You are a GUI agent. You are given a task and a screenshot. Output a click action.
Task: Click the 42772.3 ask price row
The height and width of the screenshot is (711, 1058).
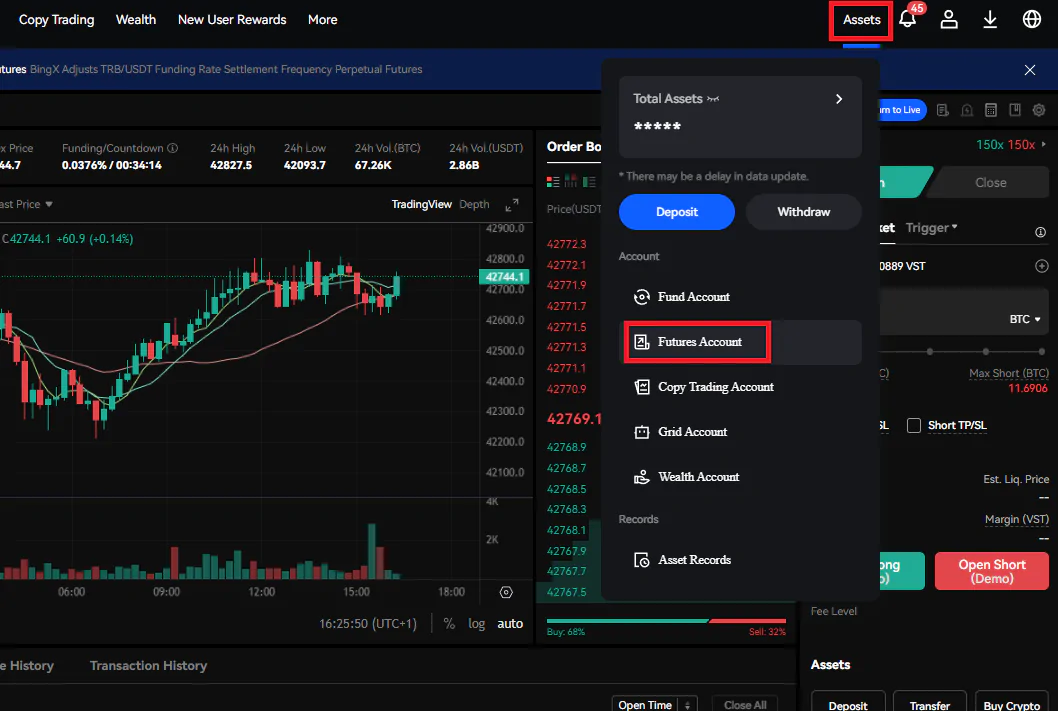(x=566, y=244)
